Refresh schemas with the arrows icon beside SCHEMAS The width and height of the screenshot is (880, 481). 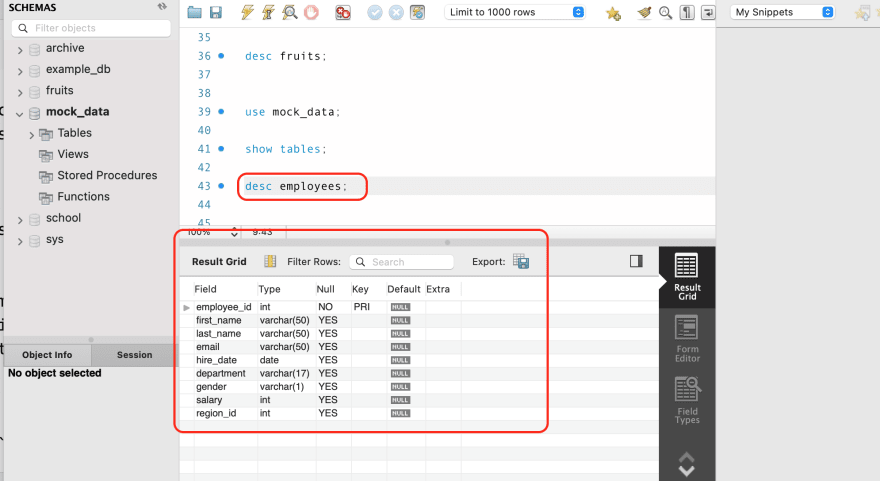[x=162, y=7]
